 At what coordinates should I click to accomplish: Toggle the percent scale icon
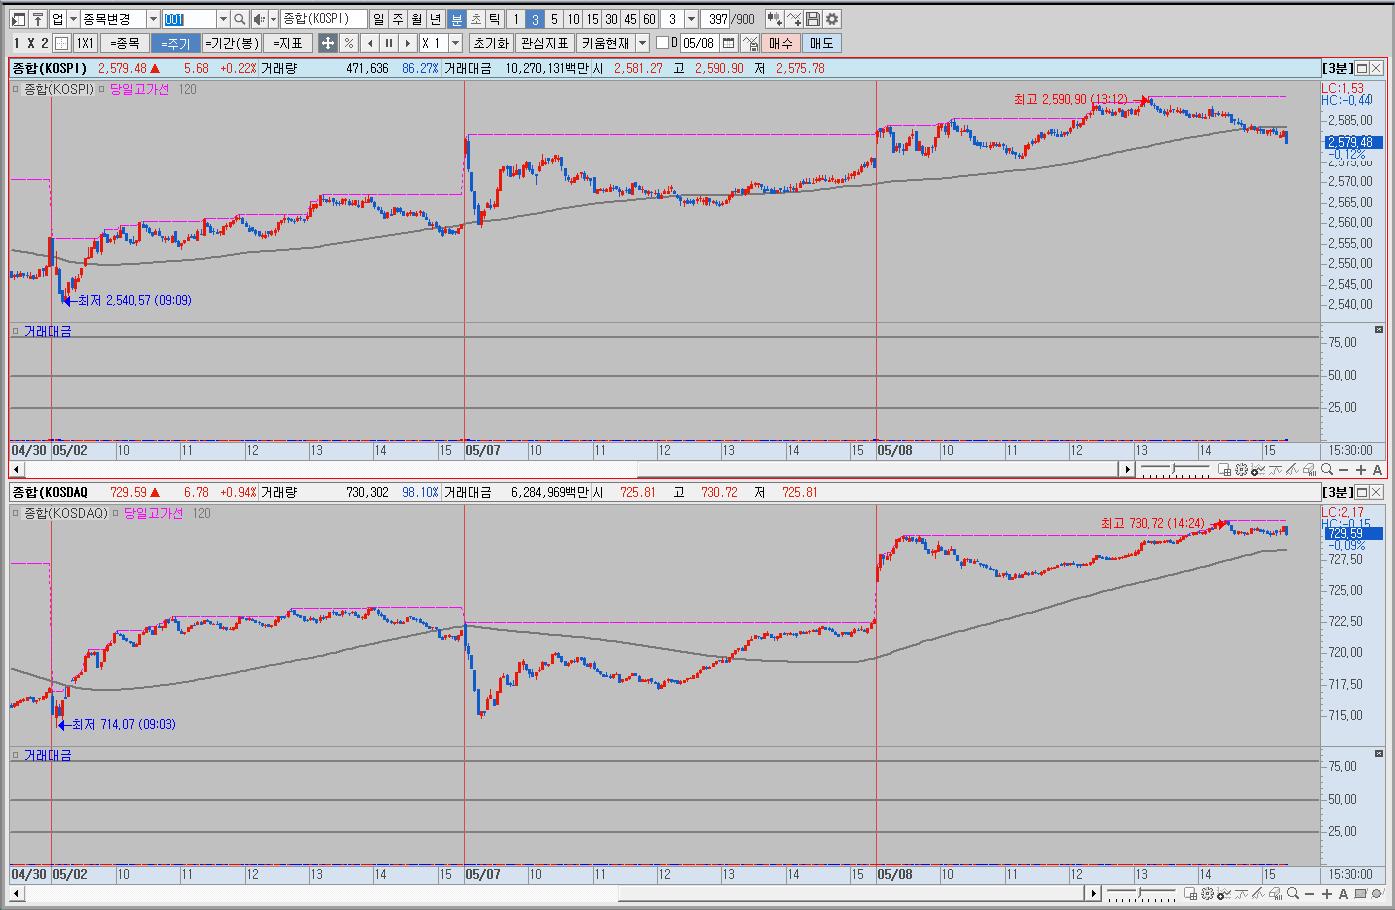[348, 43]
